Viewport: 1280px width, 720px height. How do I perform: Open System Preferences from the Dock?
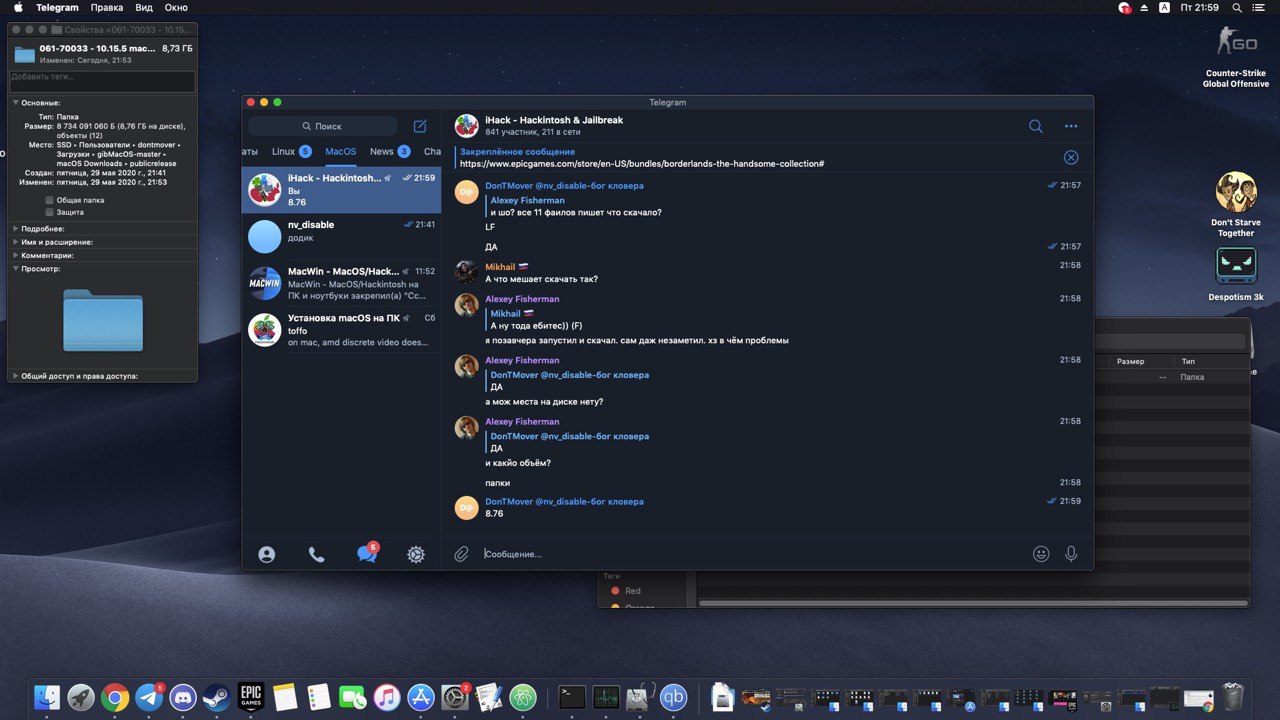point(455,697)
